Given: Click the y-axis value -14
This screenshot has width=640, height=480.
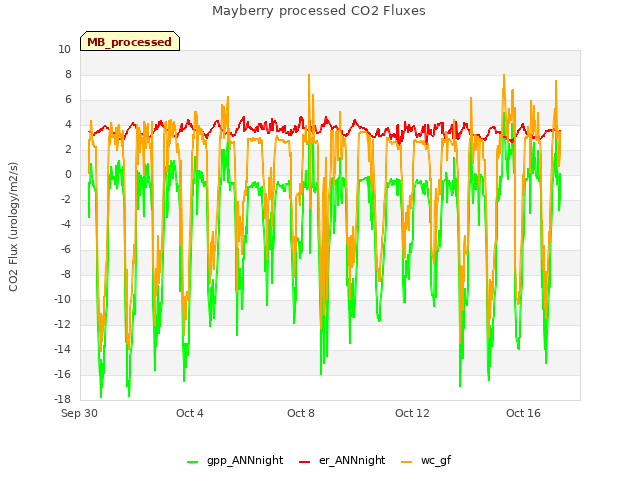Looking at the screenshot, I should pos(63,349).
